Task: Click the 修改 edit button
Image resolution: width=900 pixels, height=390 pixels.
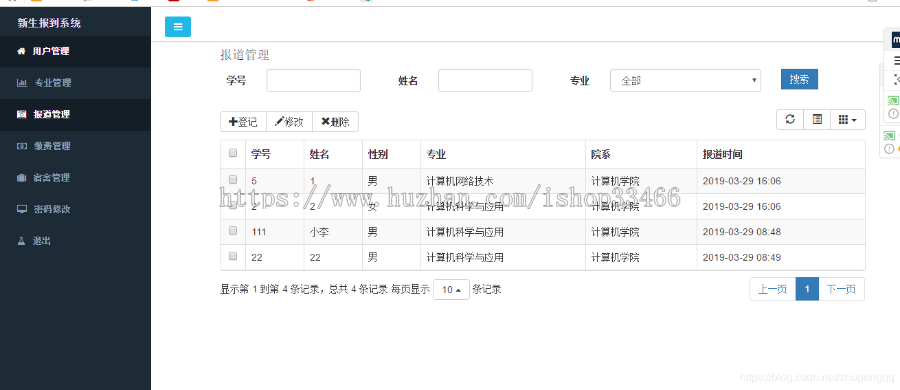Action: (x=289, y=122)
